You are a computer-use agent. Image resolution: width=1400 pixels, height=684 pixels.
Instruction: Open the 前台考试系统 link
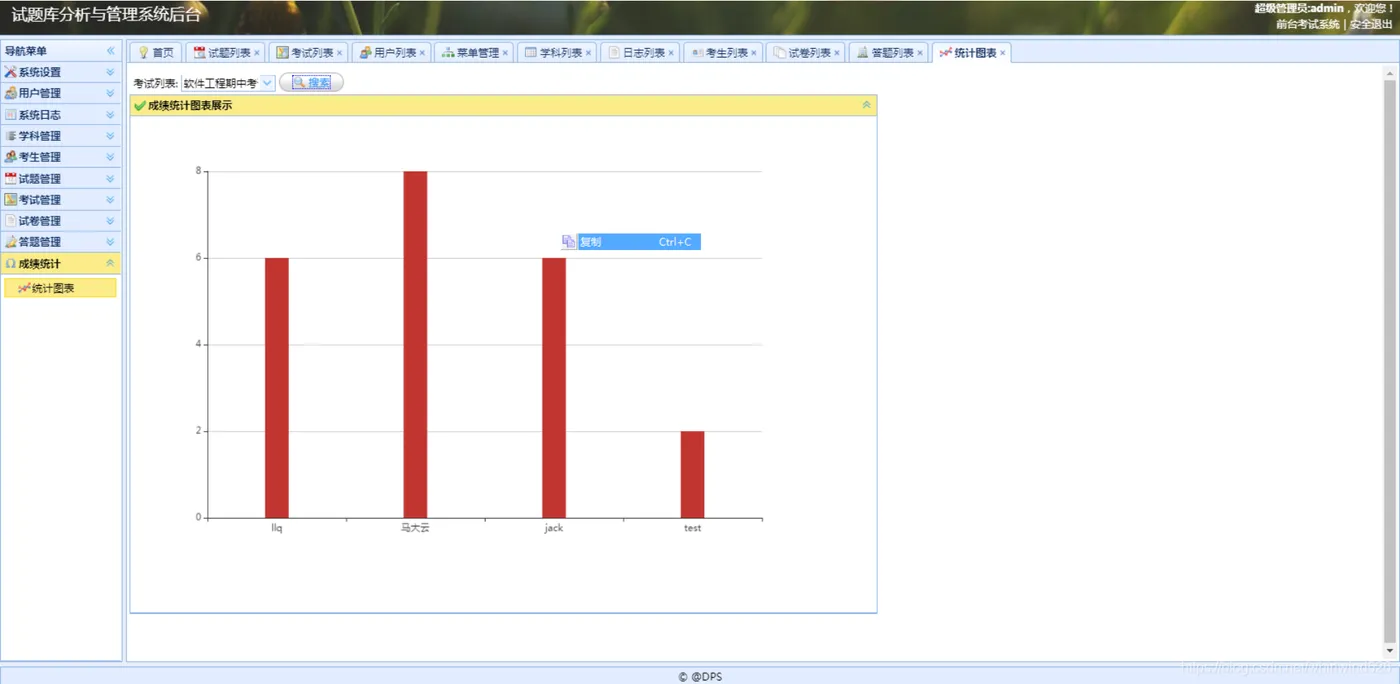point(1307,24)
